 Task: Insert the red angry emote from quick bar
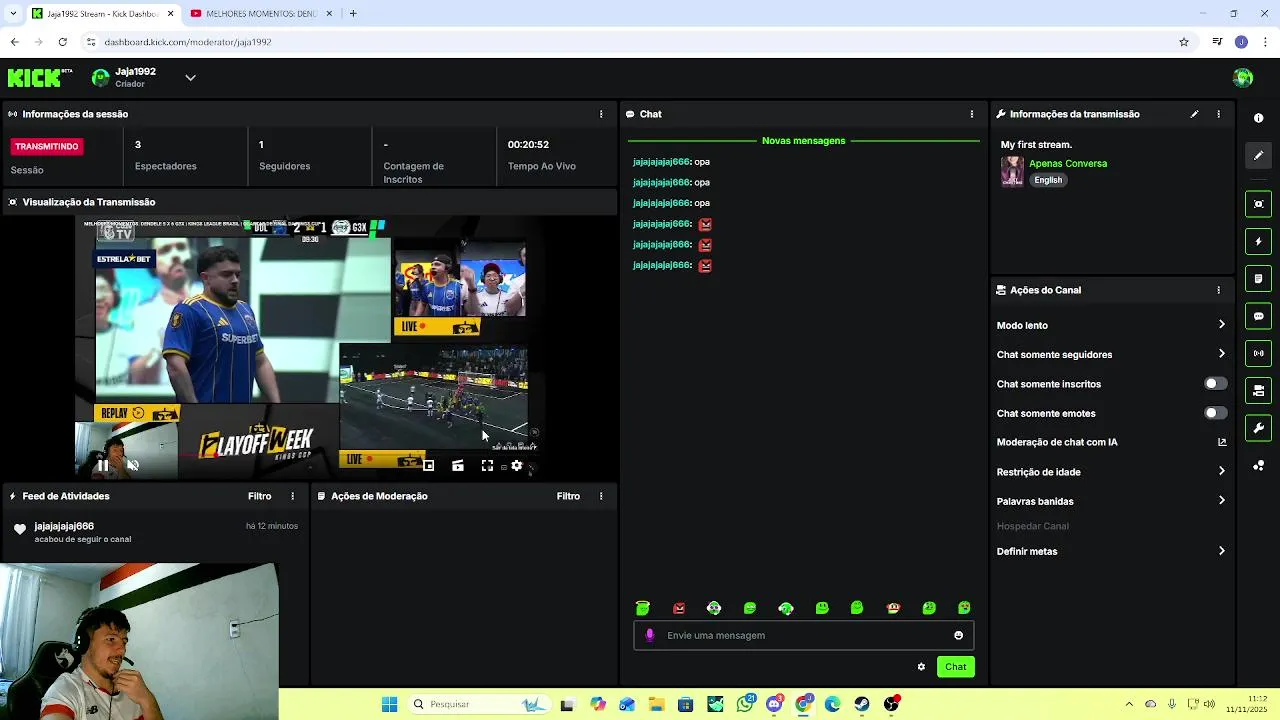[x=679, y=608]
